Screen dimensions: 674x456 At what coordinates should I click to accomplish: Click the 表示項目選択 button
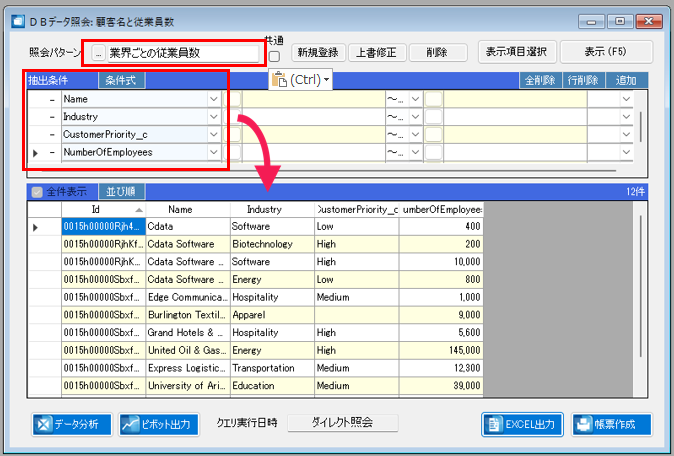click(x=517, y=52)
